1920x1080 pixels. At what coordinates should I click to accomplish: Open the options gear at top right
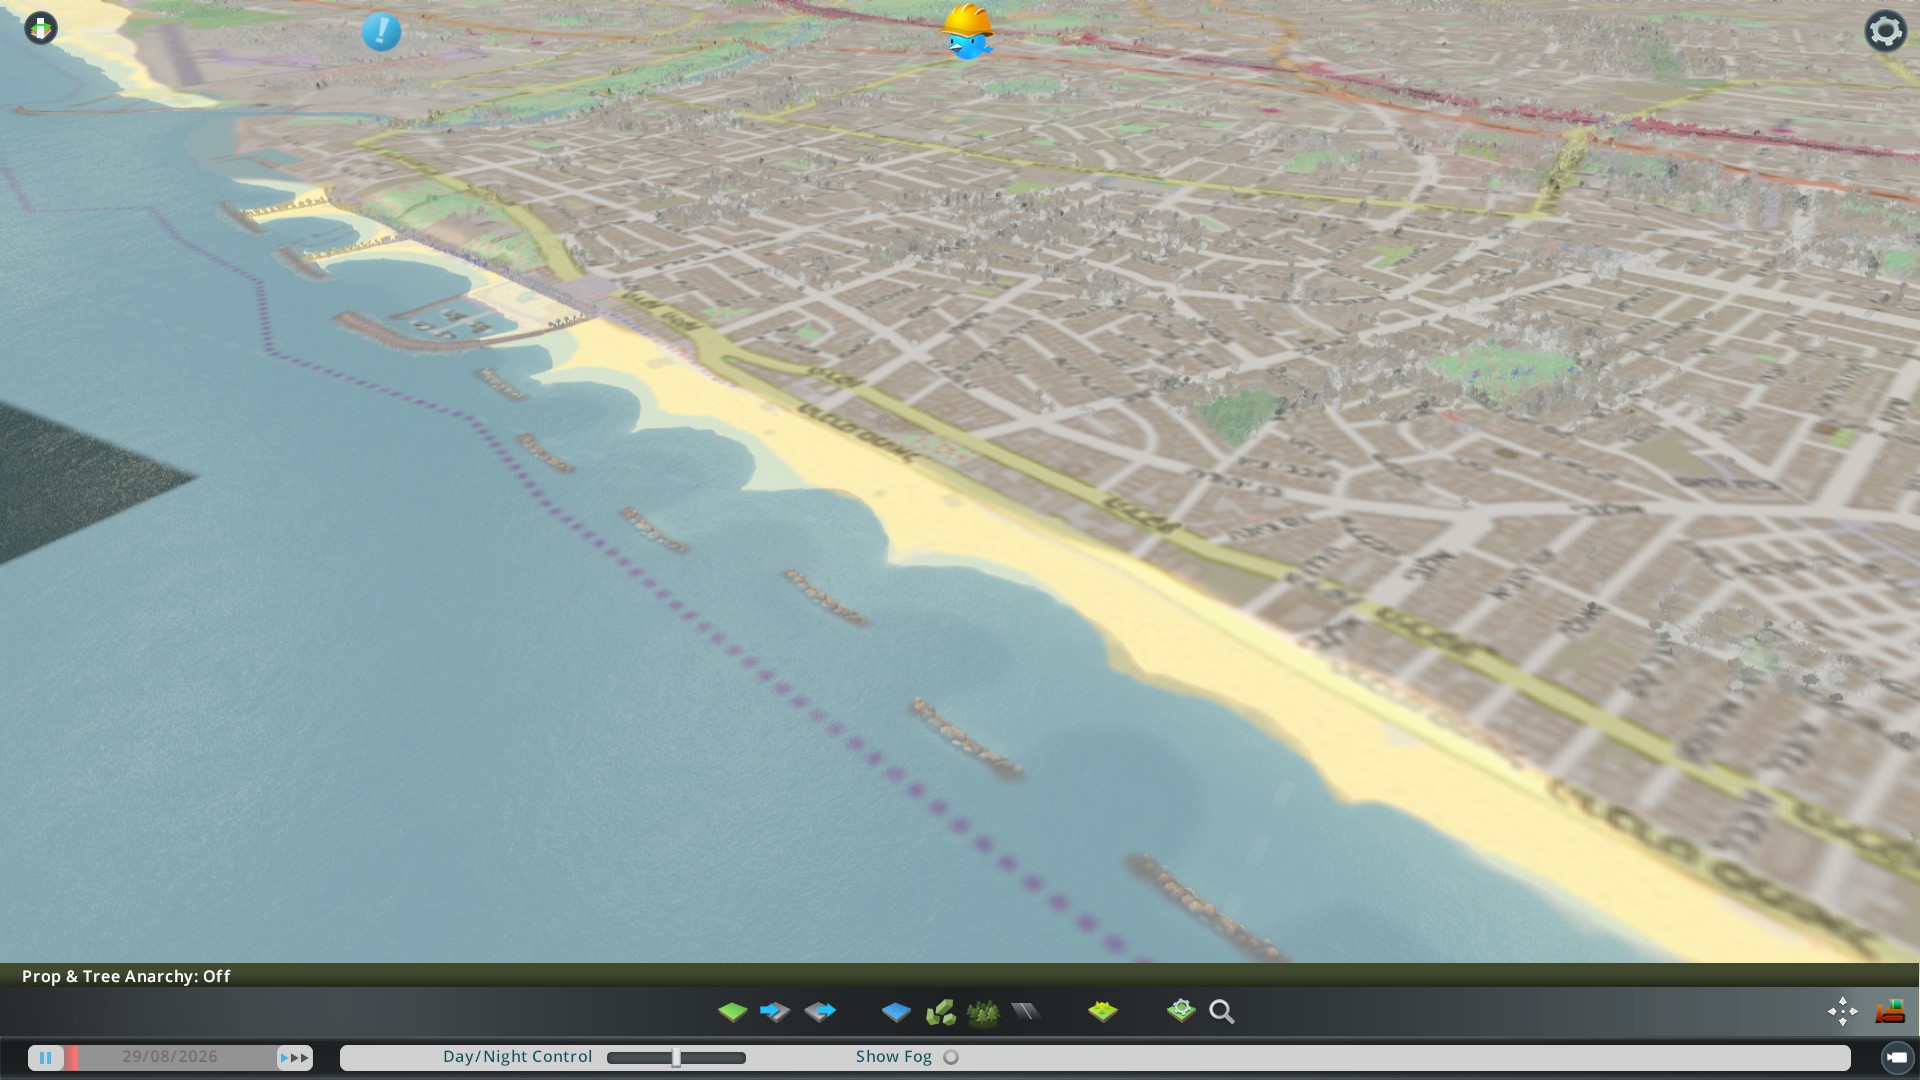pos(1885,31)
